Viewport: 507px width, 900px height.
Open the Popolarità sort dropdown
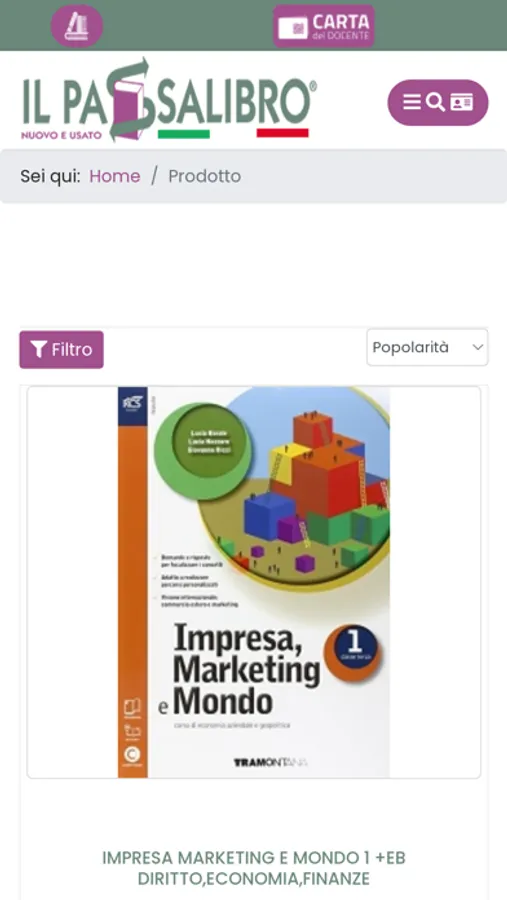coord(427,347)
